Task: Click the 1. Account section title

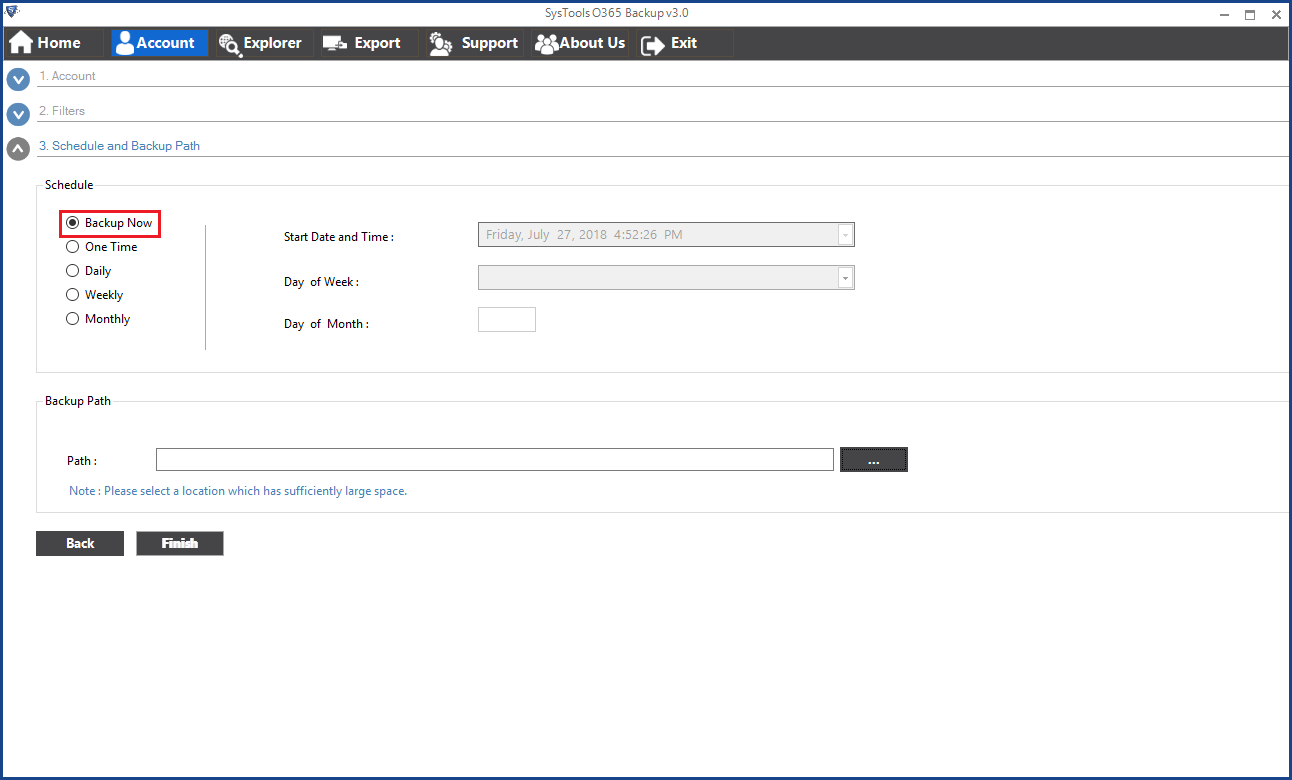Action: click(68, 76)
